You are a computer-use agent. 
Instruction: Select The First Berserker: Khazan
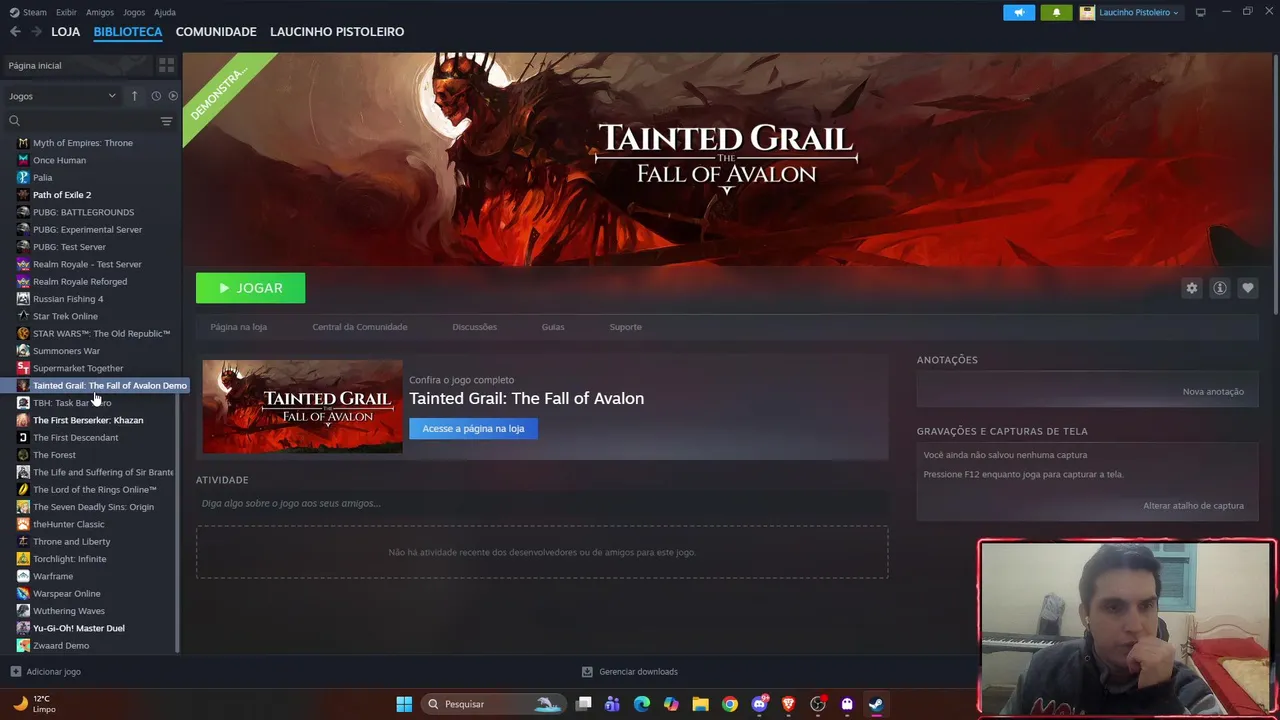pyautogui.click(x=89, y=420)
